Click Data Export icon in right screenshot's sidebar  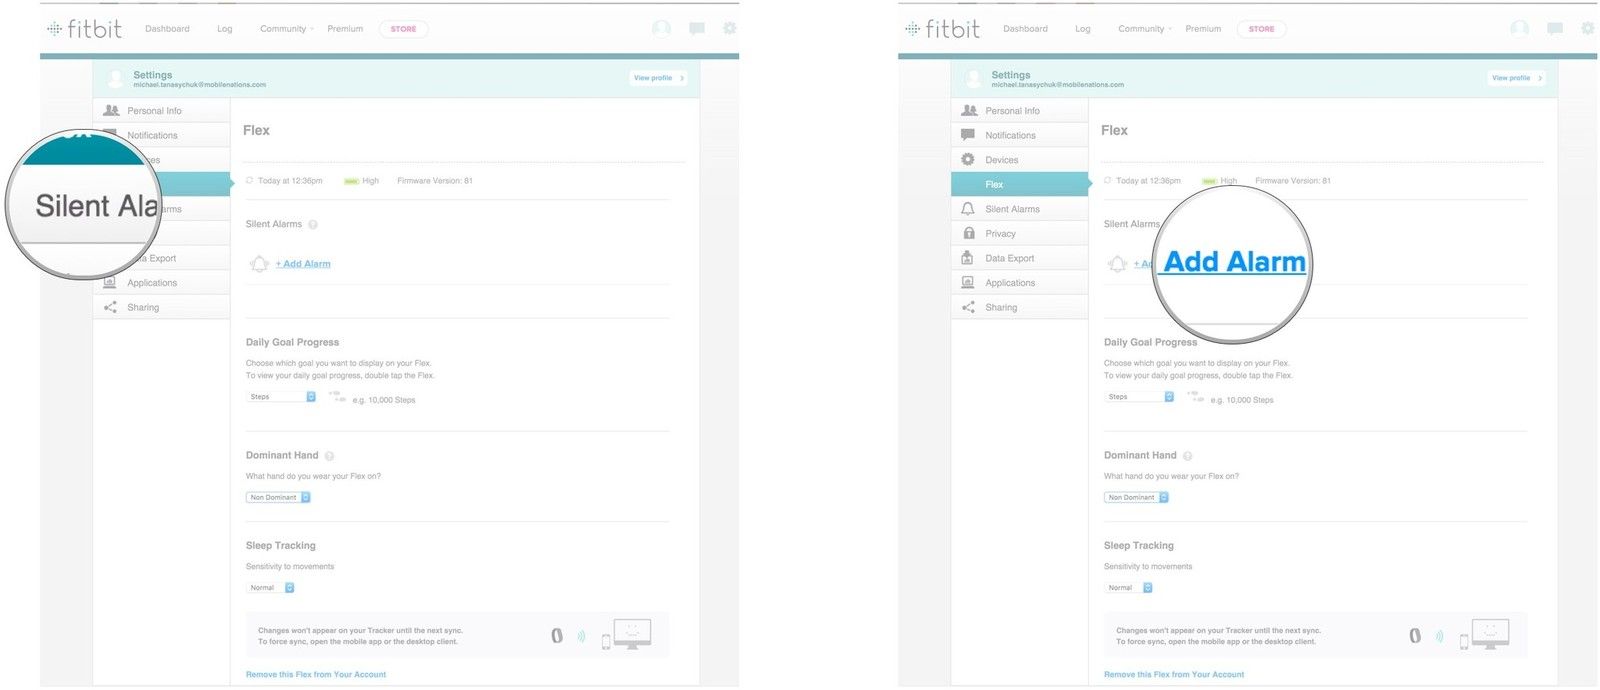[x=967, y=258]
